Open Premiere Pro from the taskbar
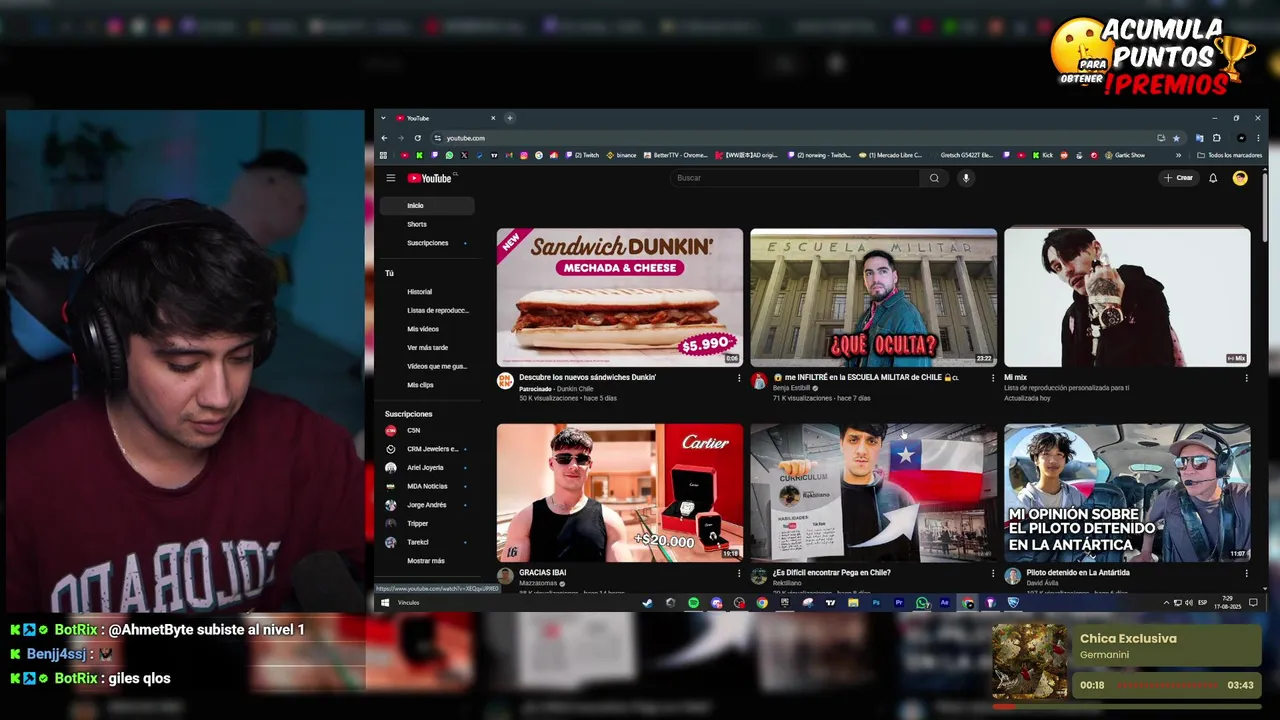The height and width of the screenshot is (720, 1280). click(898, 603)
